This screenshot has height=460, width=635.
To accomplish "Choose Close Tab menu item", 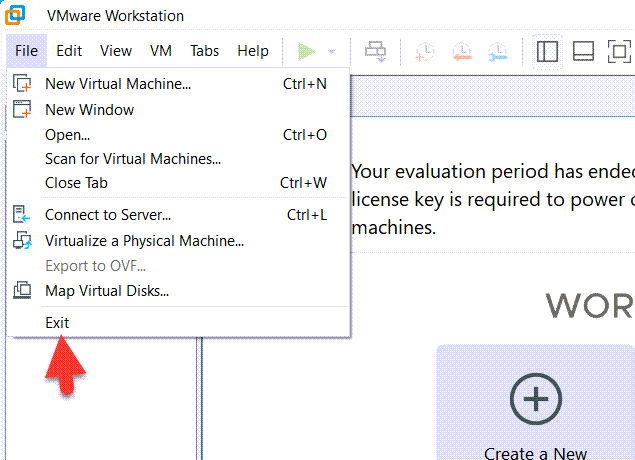I will pos(76,182).
